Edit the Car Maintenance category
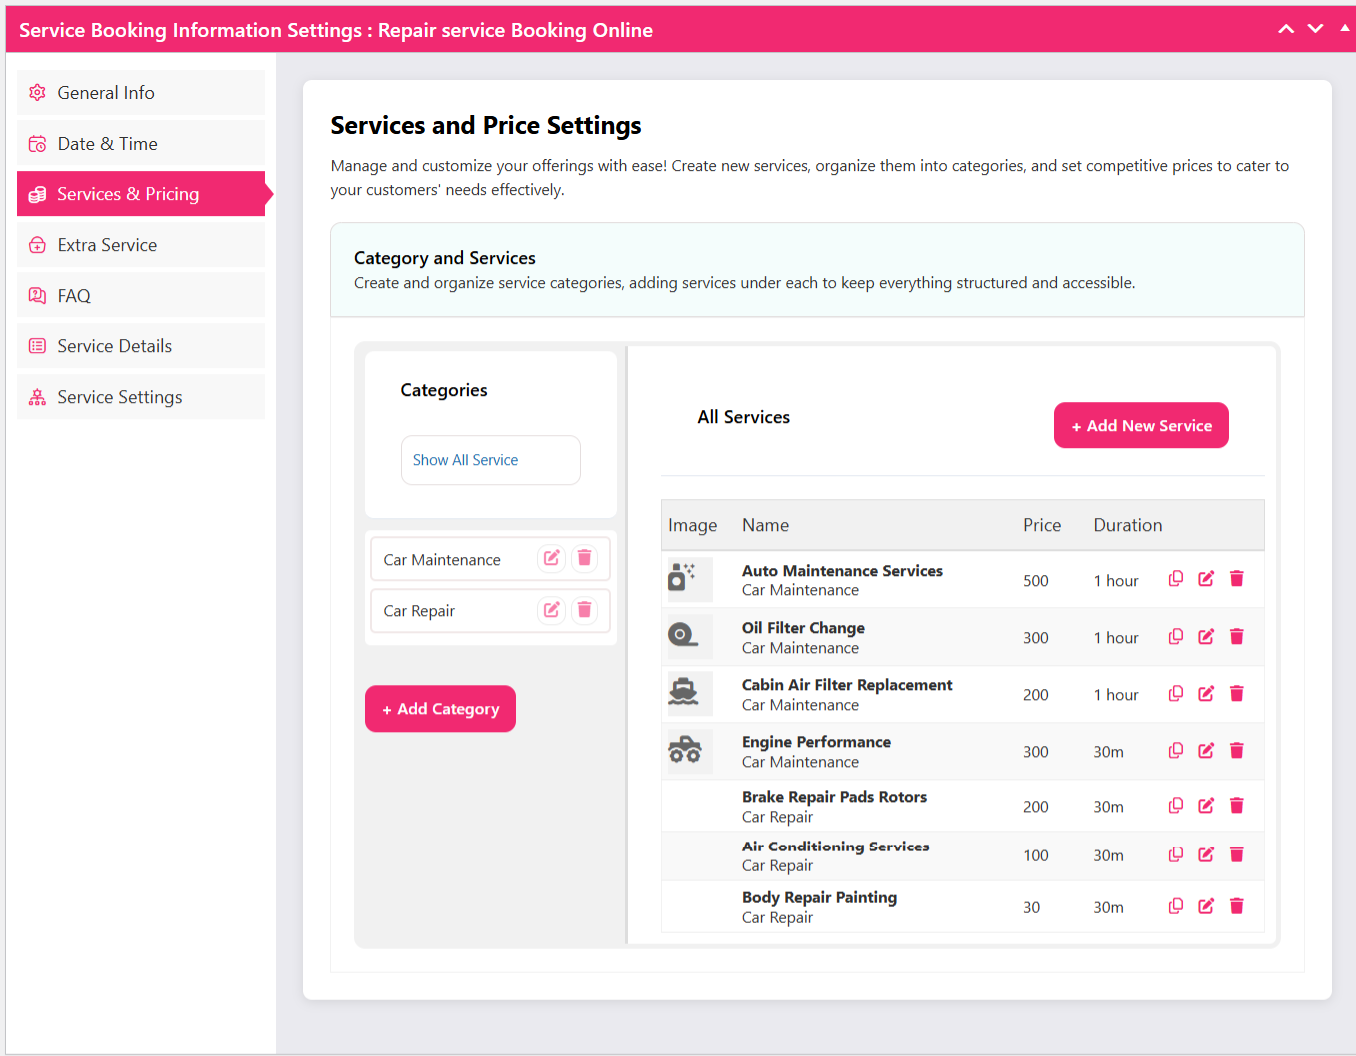The width and height of the screenshot is (1356, 1056). coord(551,558)
